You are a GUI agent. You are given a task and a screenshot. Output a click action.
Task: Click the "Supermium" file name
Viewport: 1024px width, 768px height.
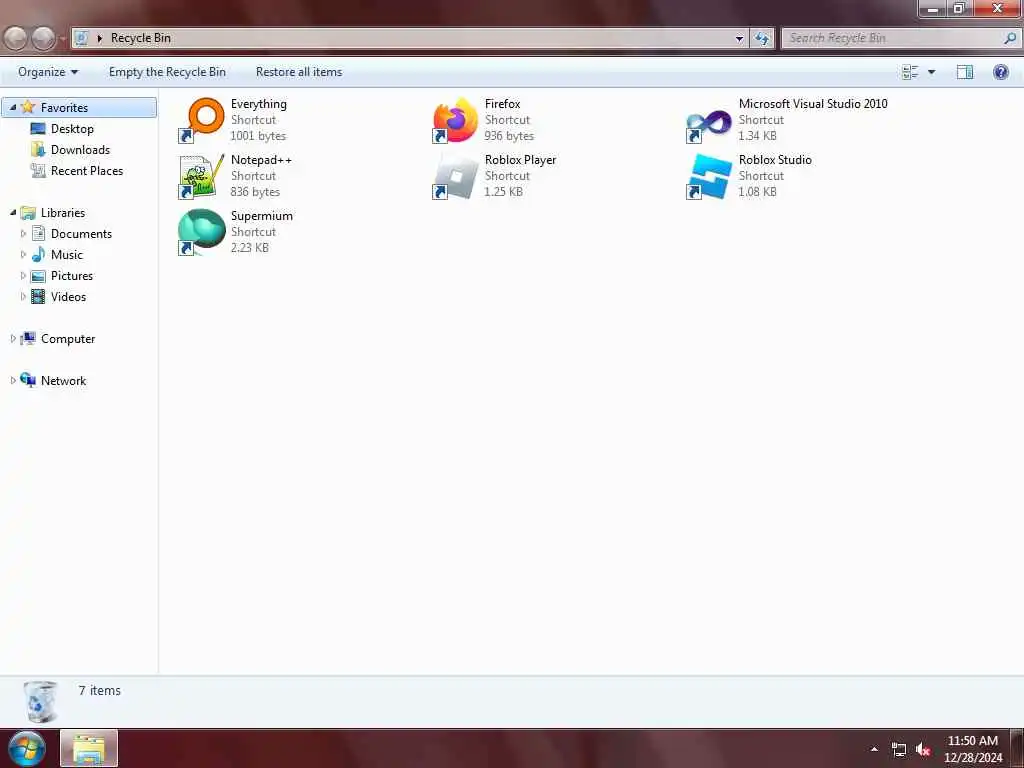pos(262,216)
